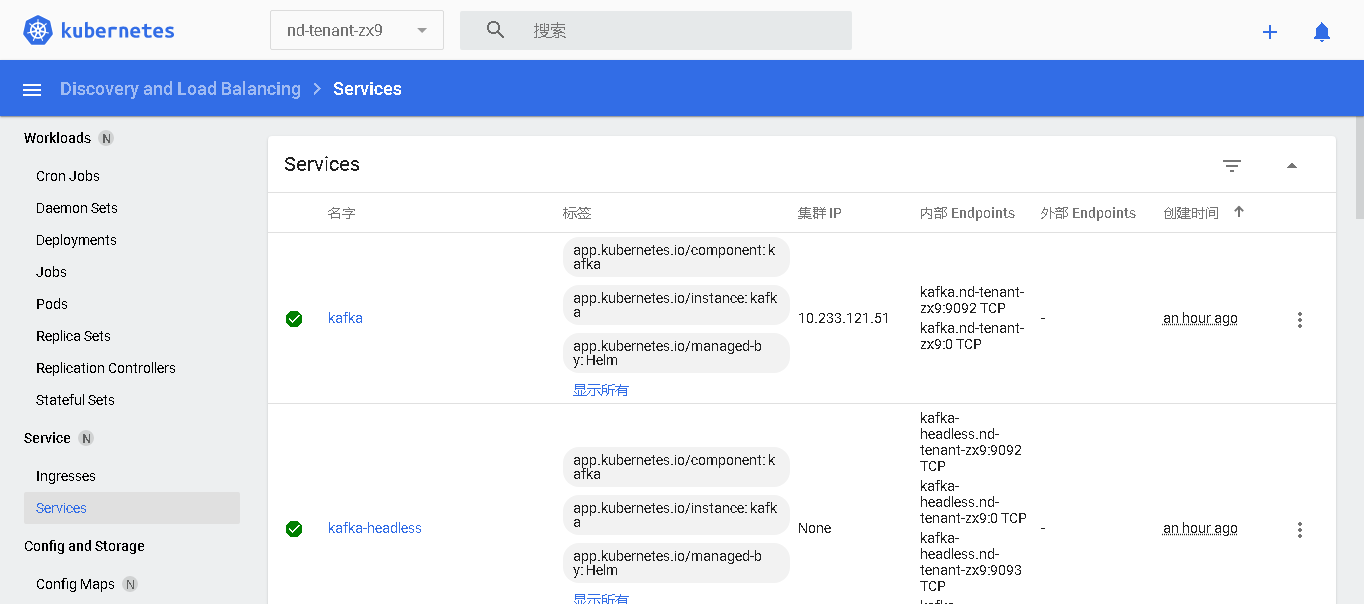Click 显示所有 under kafka labels
The width and height of the screenshot is (1364, 604).
click(601, 390)
